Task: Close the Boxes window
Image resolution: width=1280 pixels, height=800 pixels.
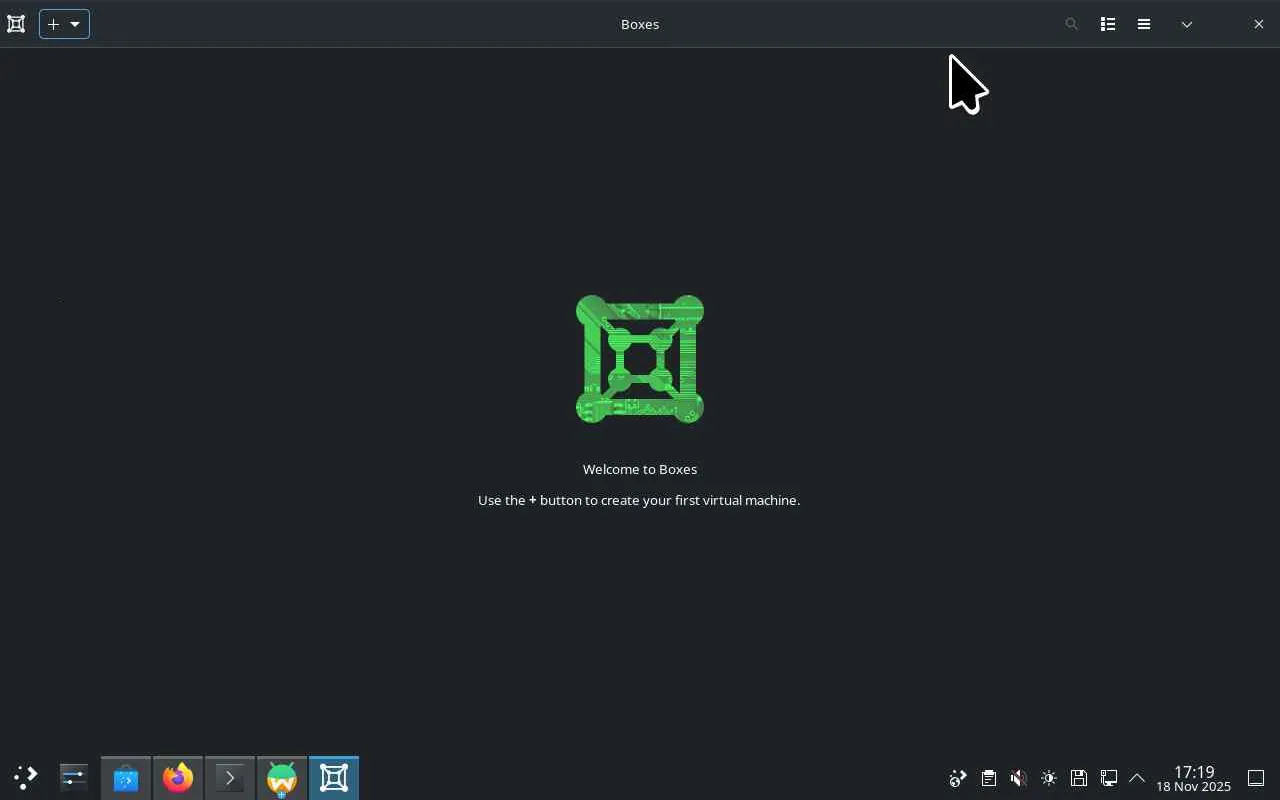Action: tap(1259, 24)
